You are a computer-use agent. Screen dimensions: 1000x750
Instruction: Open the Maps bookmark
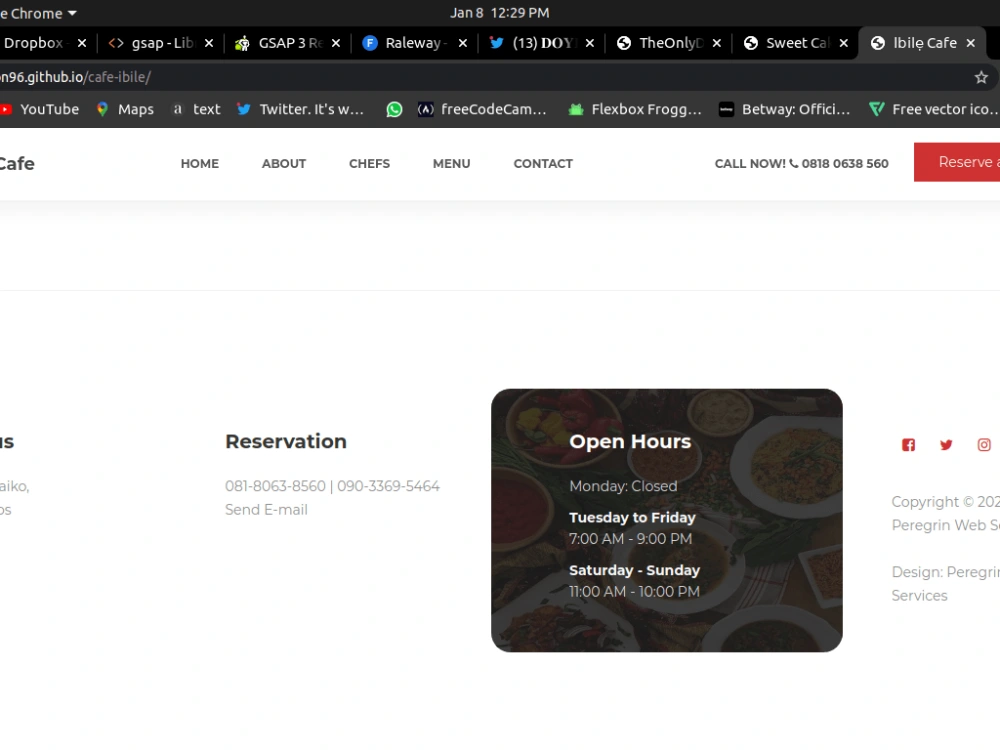[x=125, y=109]
